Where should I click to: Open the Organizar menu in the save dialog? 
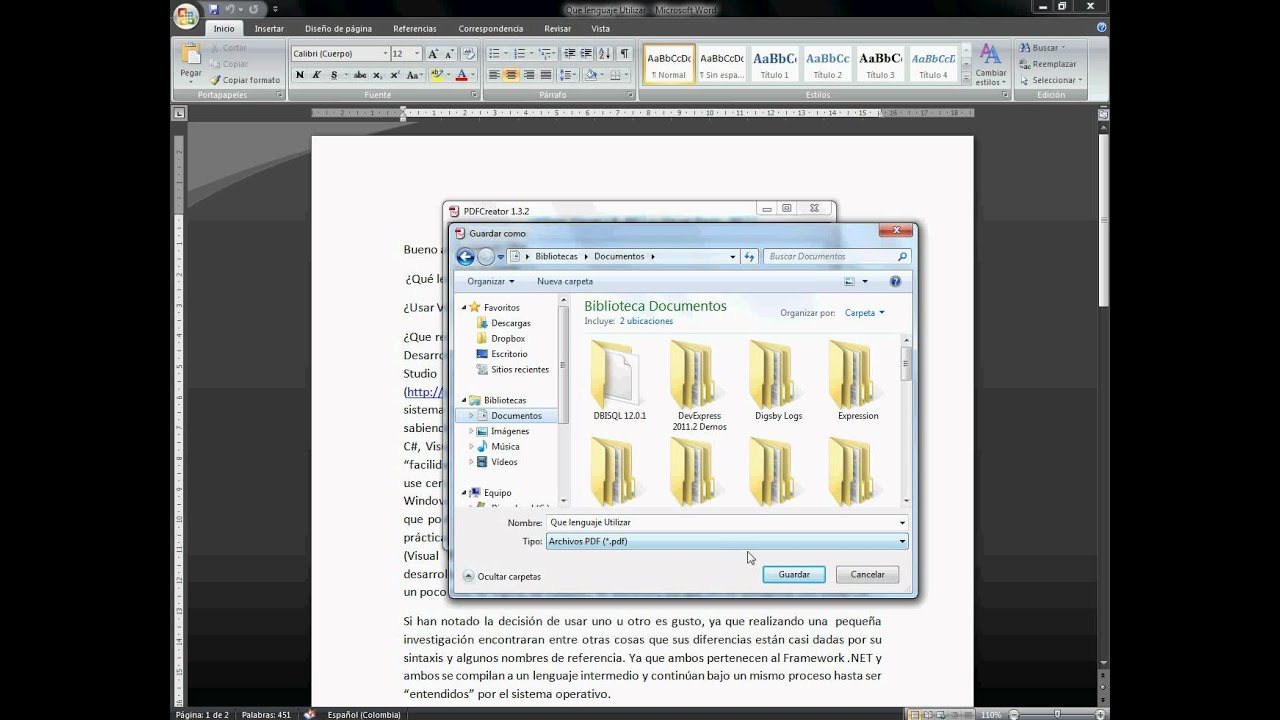pyautogui.click(x=490, y=282)
